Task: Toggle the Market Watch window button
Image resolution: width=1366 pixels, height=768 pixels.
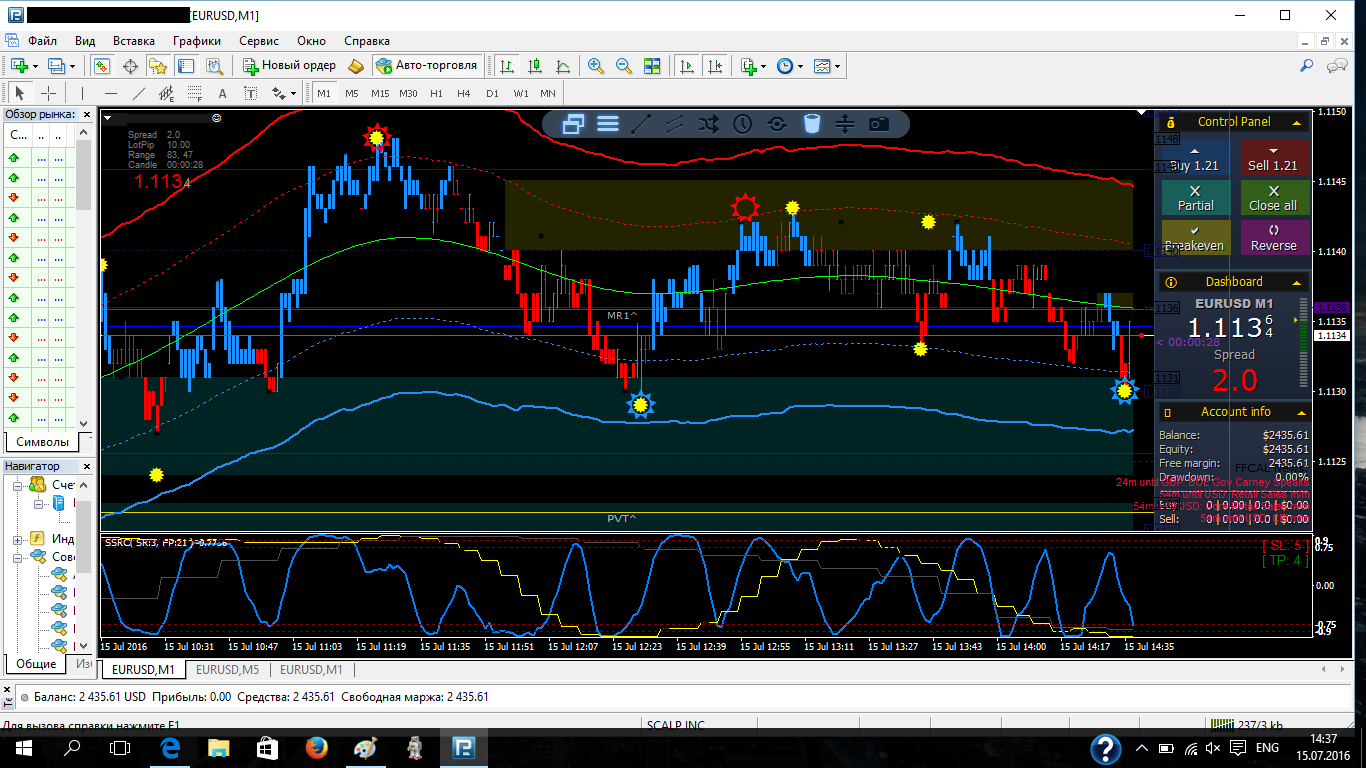Action: coord(102,66)
